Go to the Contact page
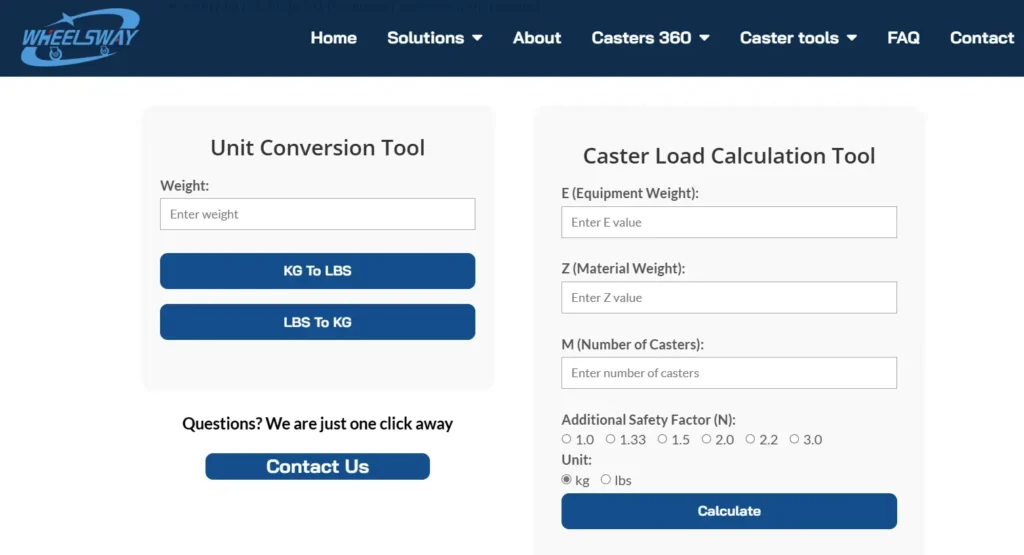The height and width of the screenshot is (555, 1024). tap(982, 38)
